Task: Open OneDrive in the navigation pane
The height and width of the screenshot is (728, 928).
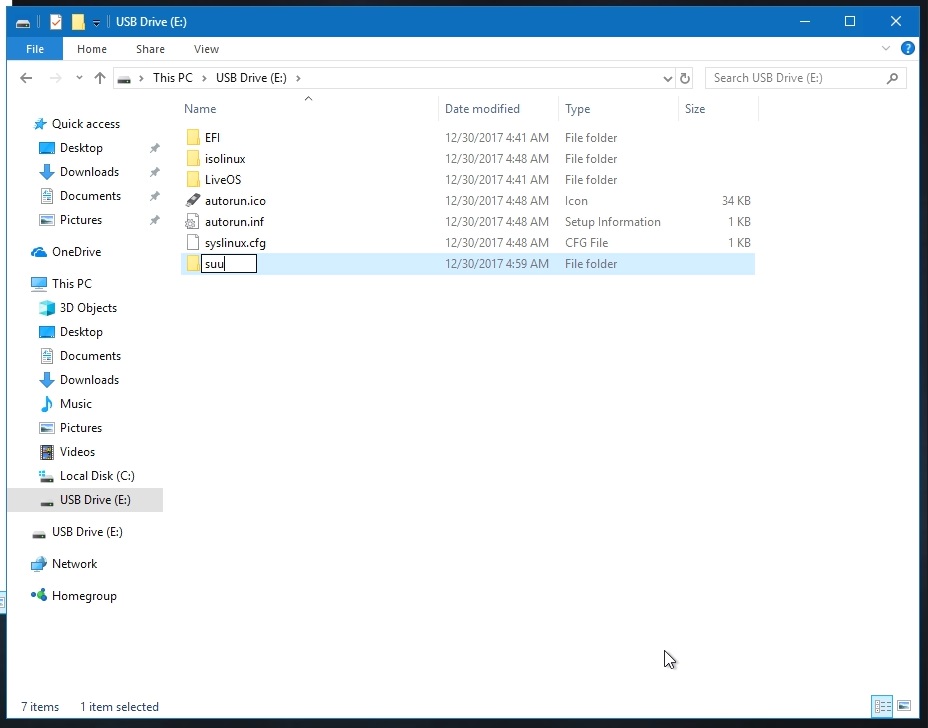Action: [x=76, y=252]
